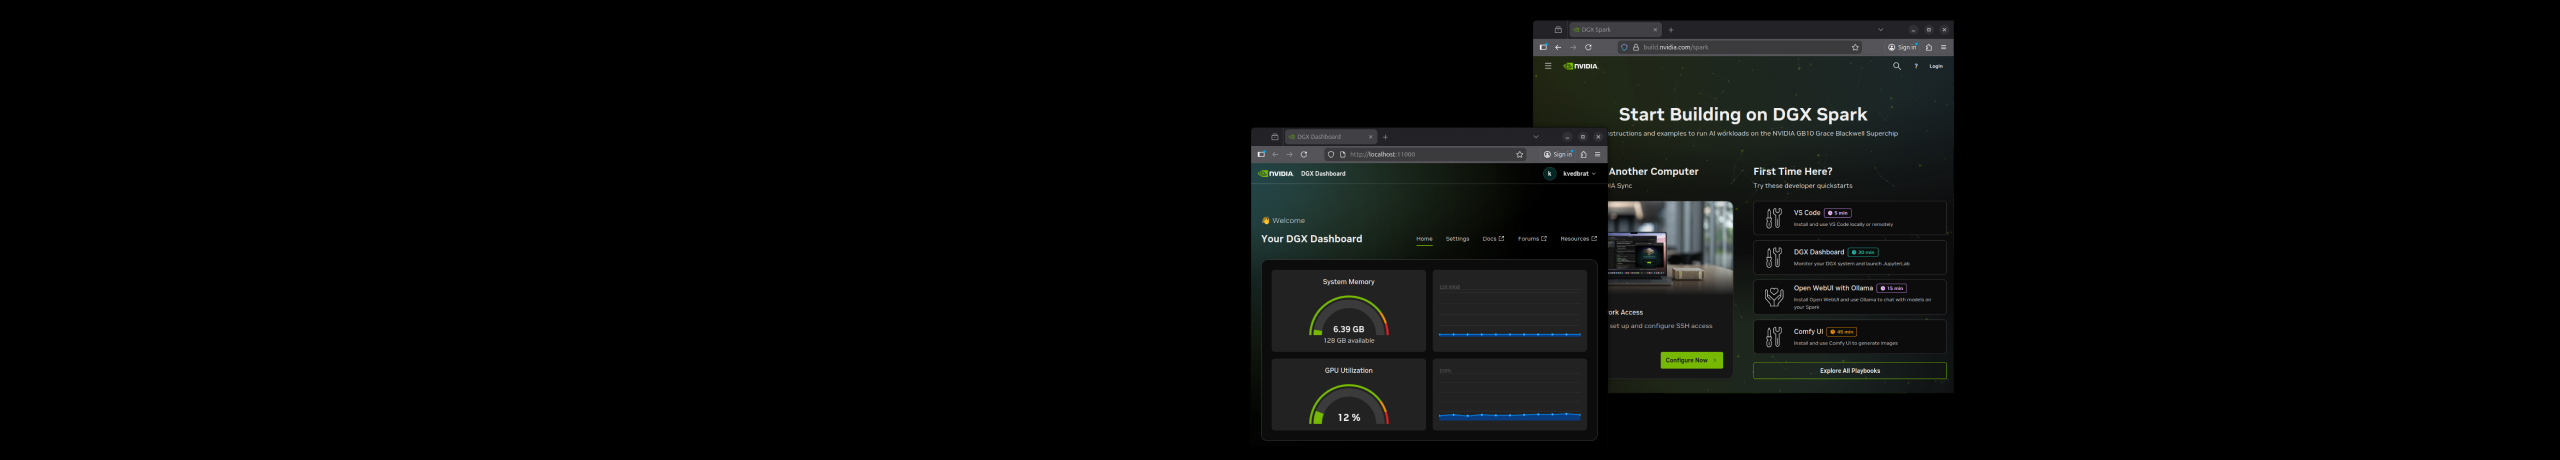Open the DGX Dashboard browser's hamburger menu
The width and height of the screenshot is (2560, 460).
click(x=1598, y=154)
